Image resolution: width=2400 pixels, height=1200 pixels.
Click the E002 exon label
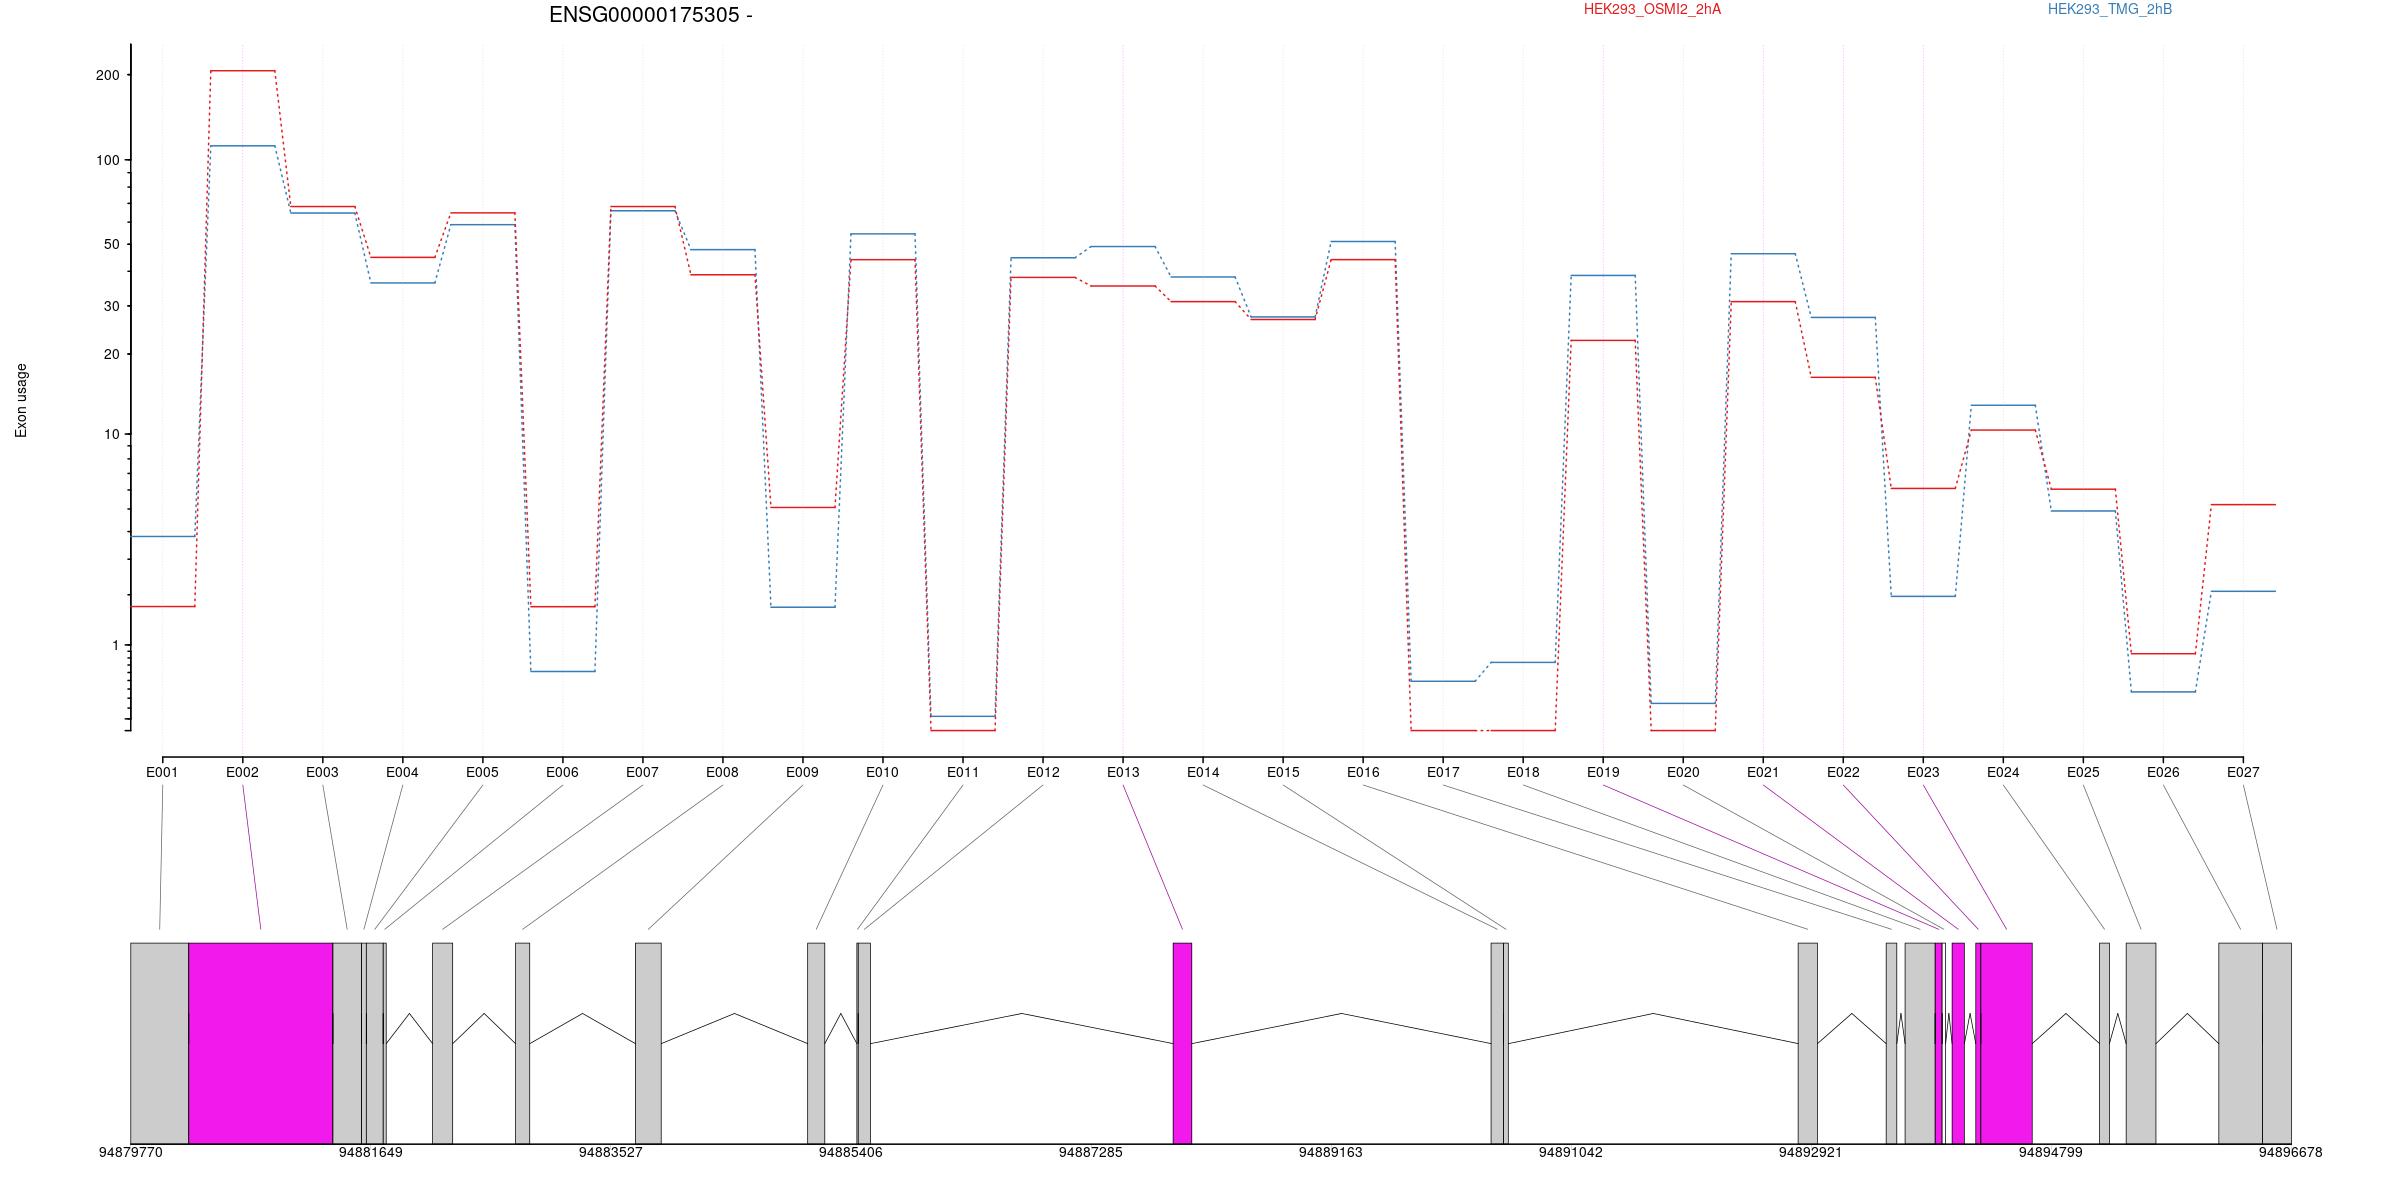point(242,772)
